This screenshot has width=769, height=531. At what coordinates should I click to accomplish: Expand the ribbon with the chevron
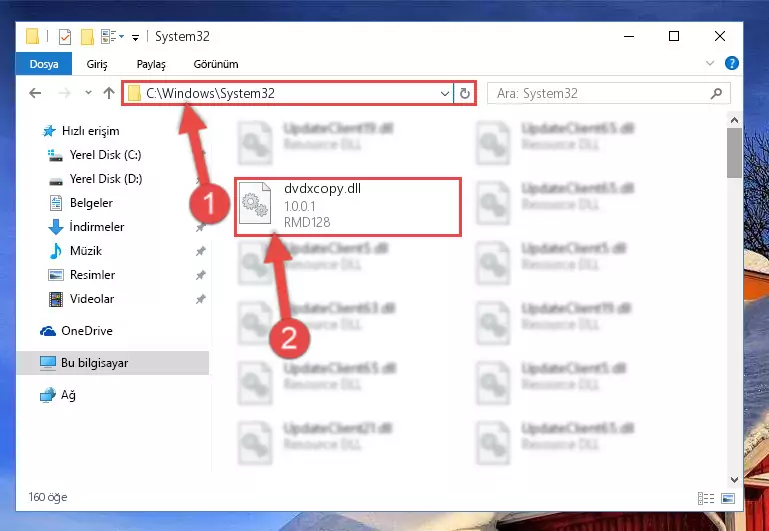(710, 63)
